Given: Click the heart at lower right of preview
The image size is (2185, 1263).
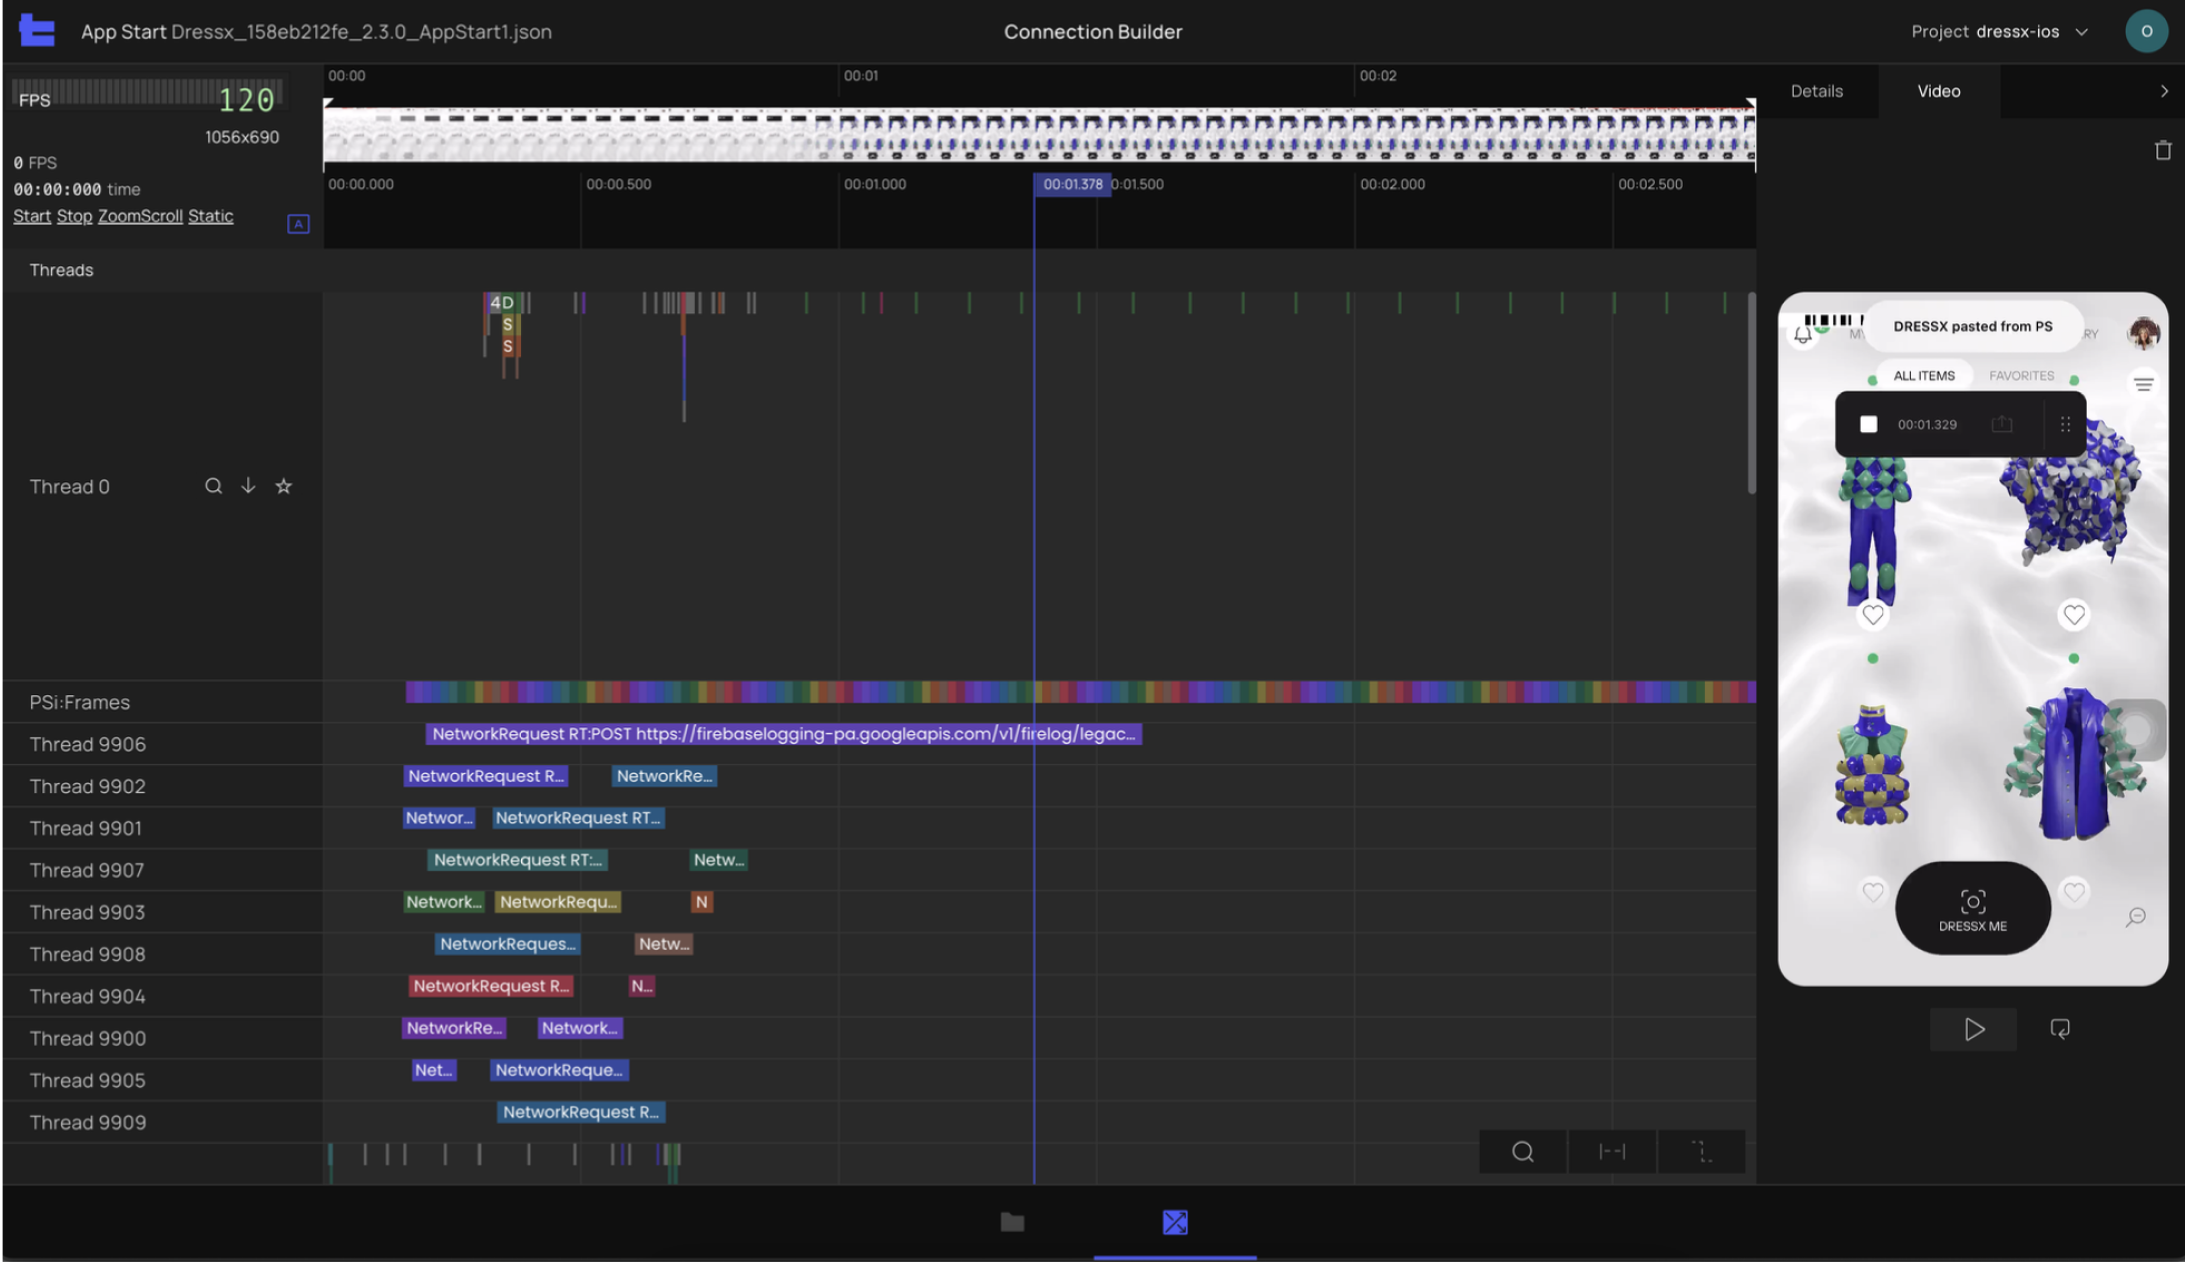Looking at the screenshot, I should click(2074, 891).
